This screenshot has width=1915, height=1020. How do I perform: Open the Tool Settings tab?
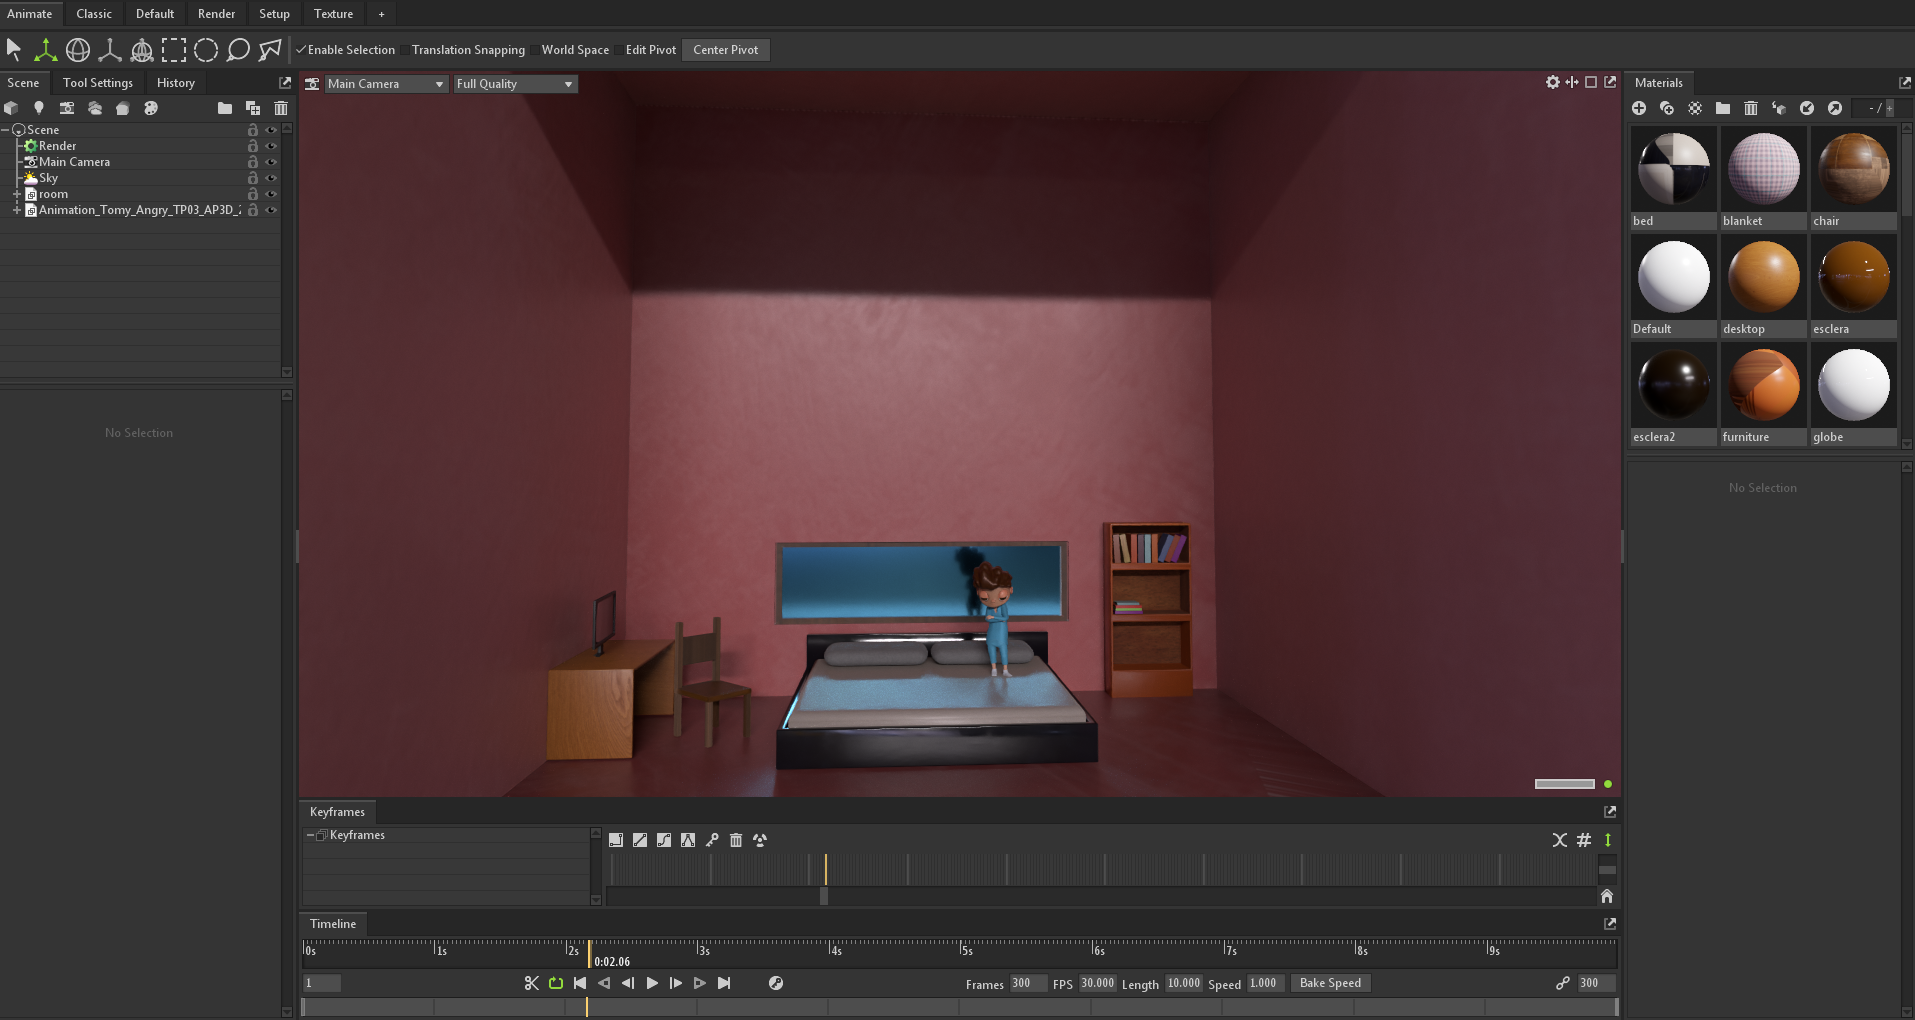[x=98, y=83]
